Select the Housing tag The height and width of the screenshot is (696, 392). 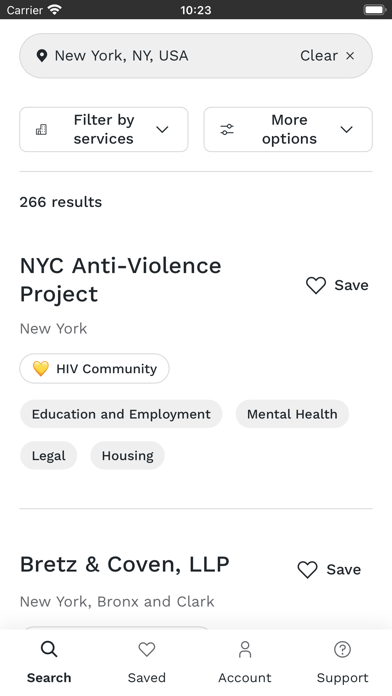(127, 455)
